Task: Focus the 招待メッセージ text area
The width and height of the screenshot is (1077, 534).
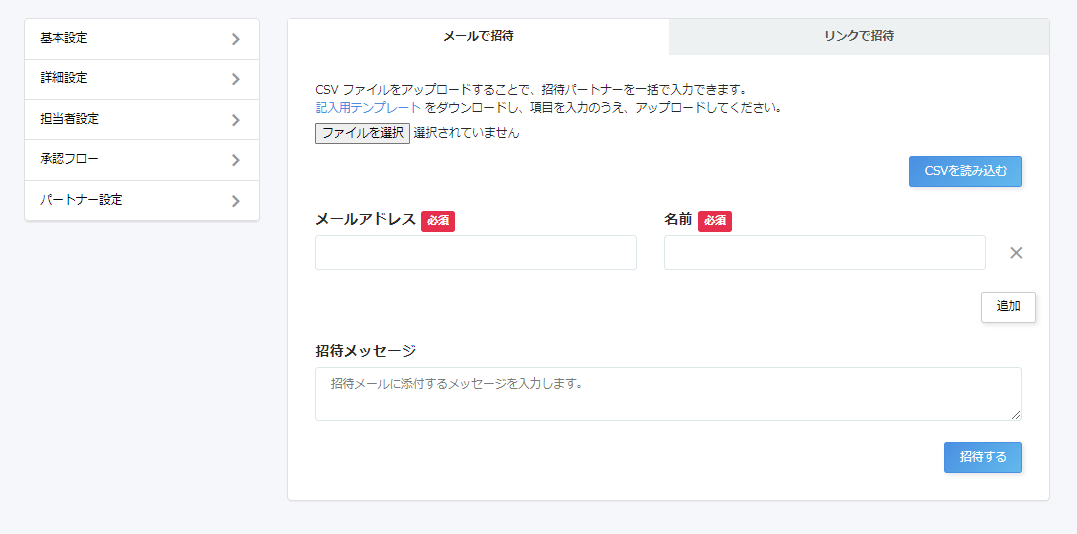Action: click(668, 394)
